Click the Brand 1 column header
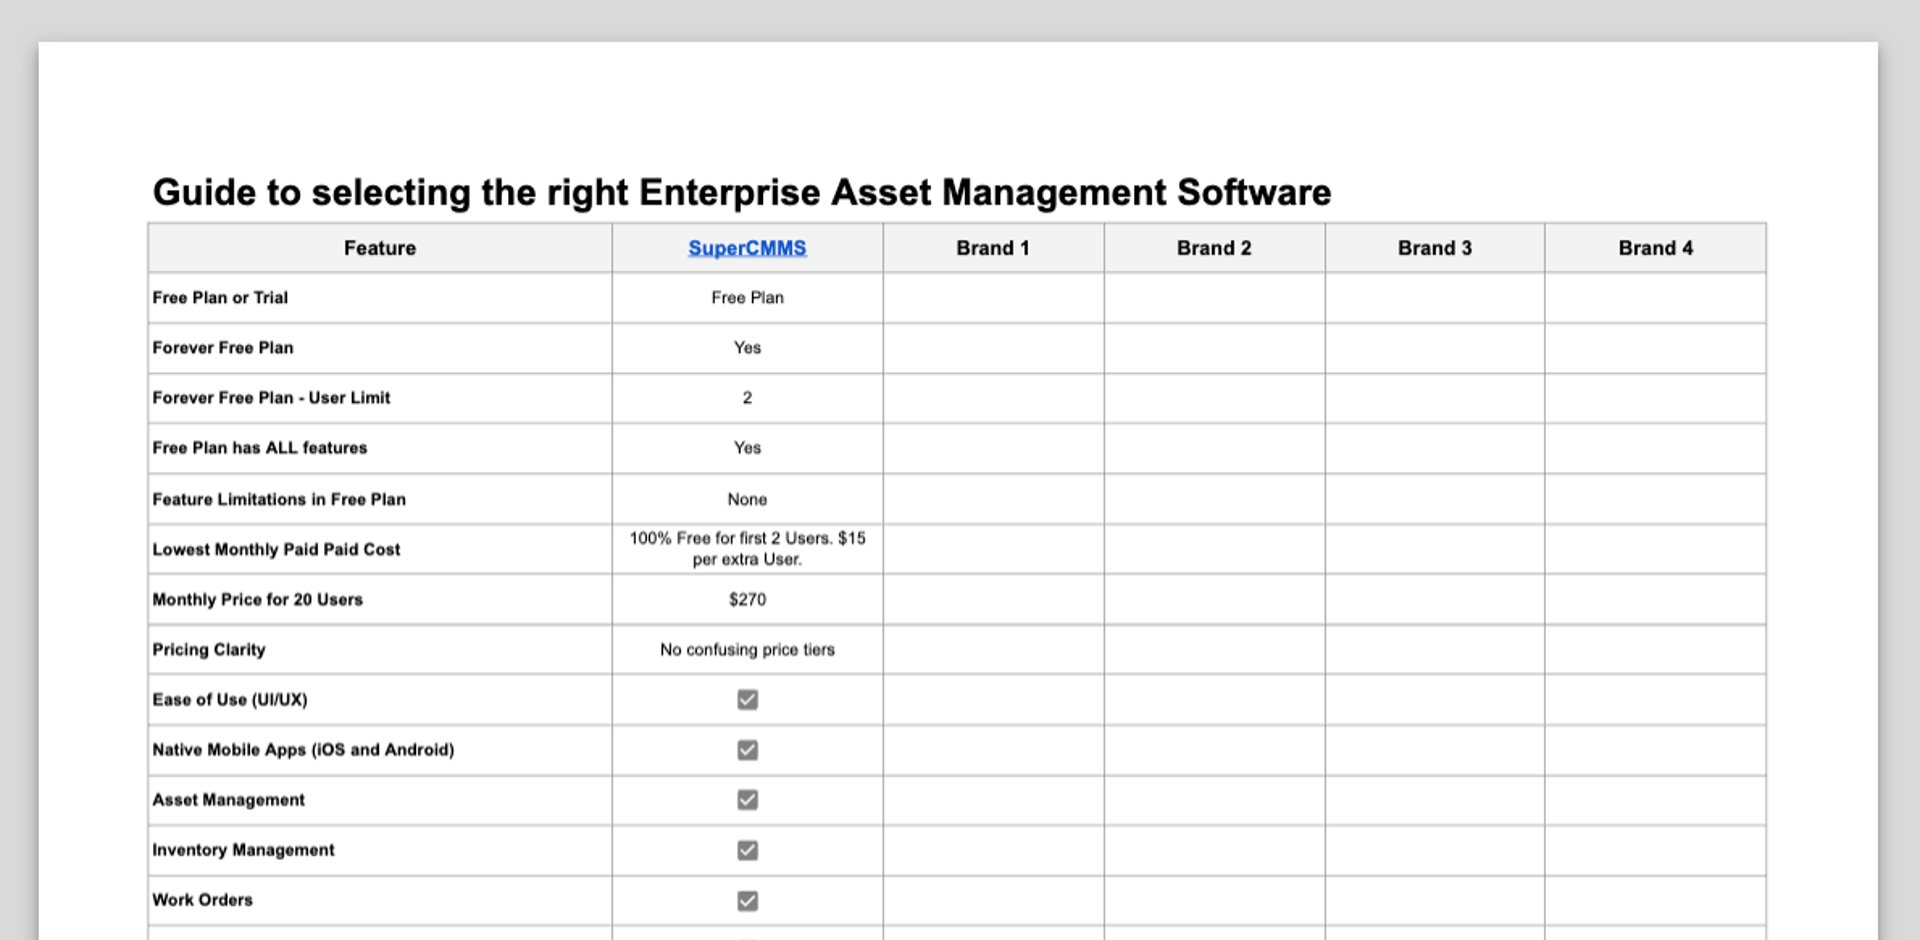The image size is (1920, 940). [x=993, y=248]
